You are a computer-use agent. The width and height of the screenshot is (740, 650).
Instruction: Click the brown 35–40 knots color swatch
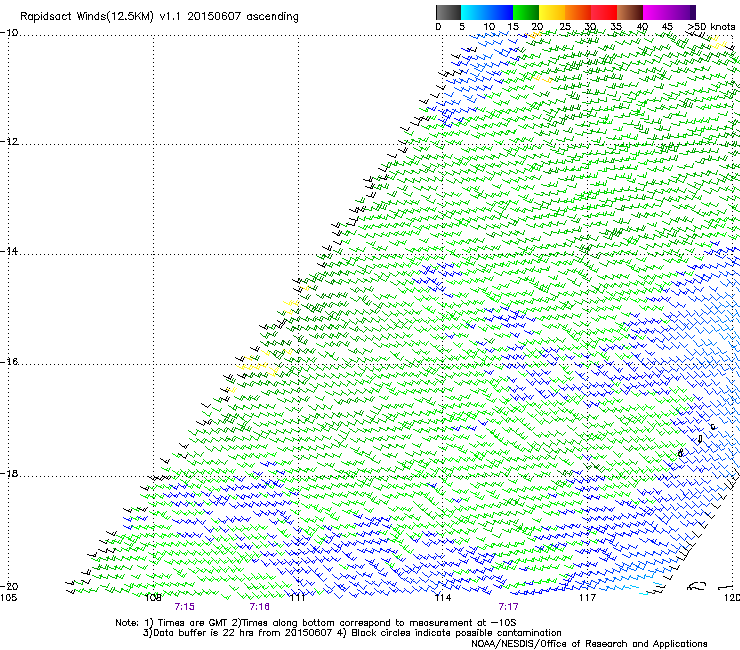[x=630, y=12]
